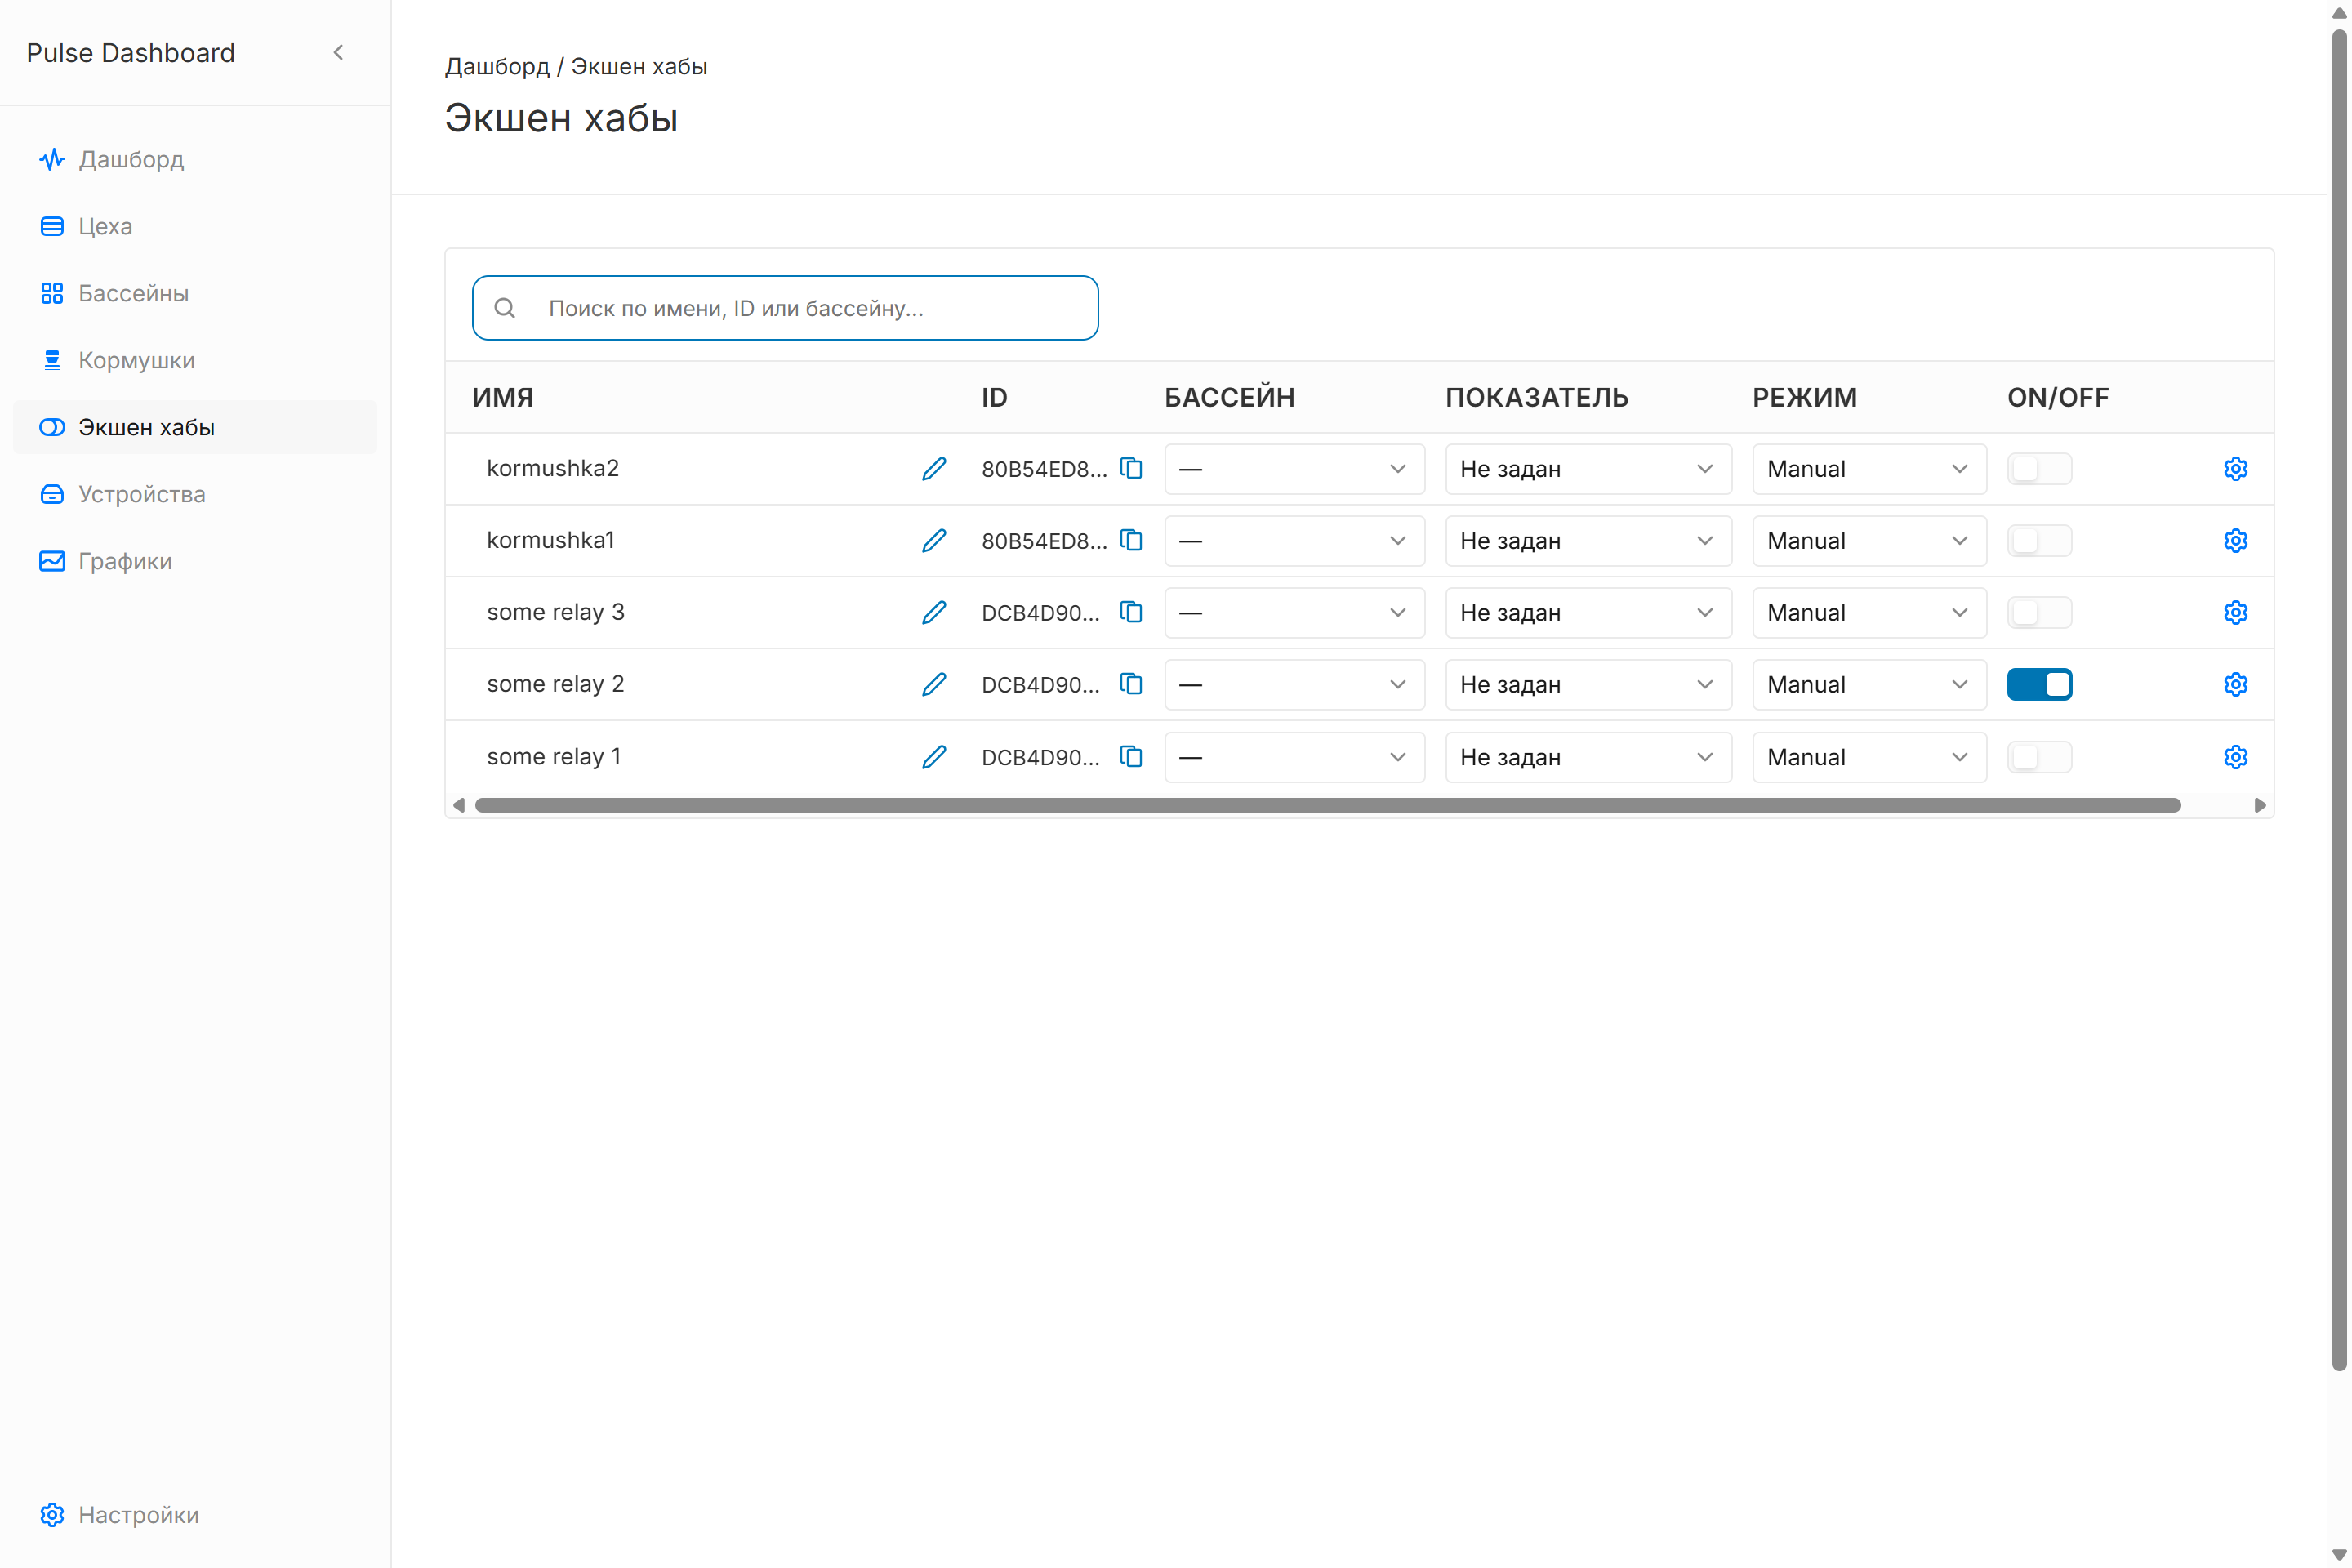This screenshot has width=2352, height=1568.
Task: Go to Дашборд in sidebar
Action: click(x=195, y=159)
